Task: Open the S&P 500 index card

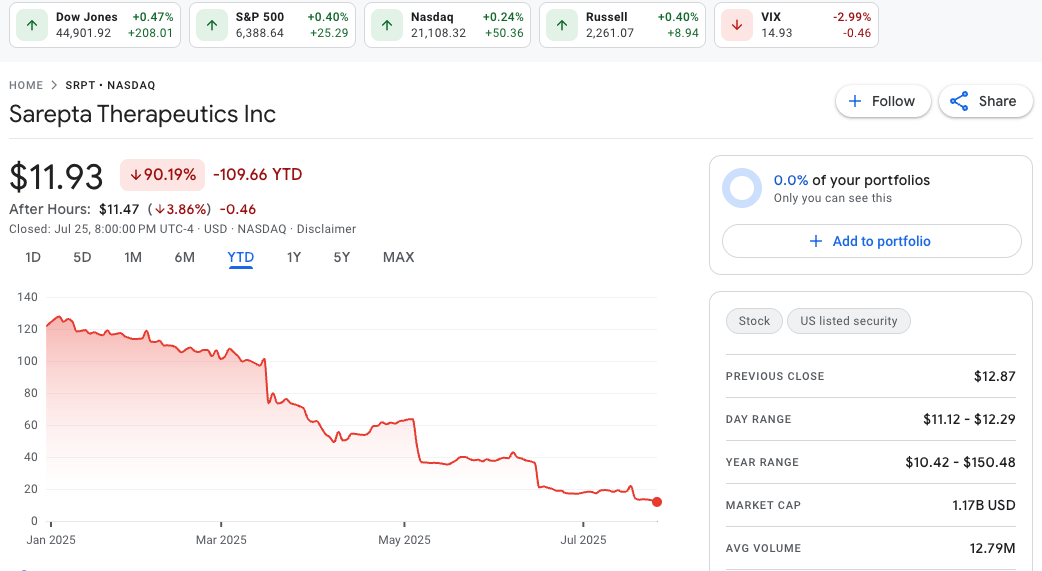Action: (272, 25)
